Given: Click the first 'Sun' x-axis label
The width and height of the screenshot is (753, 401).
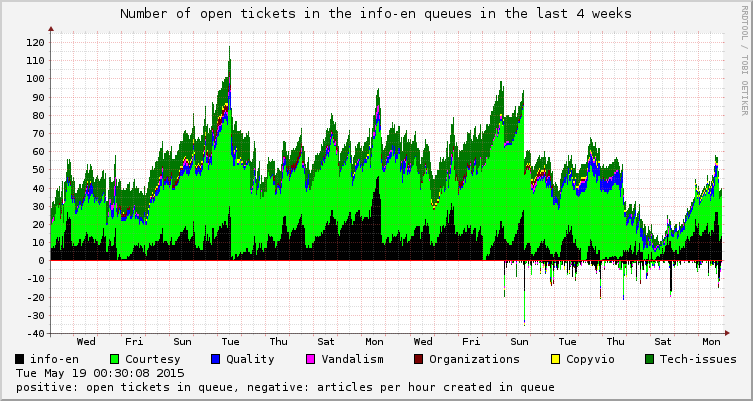Looking at the screenshot, I should tap(182, 342).
